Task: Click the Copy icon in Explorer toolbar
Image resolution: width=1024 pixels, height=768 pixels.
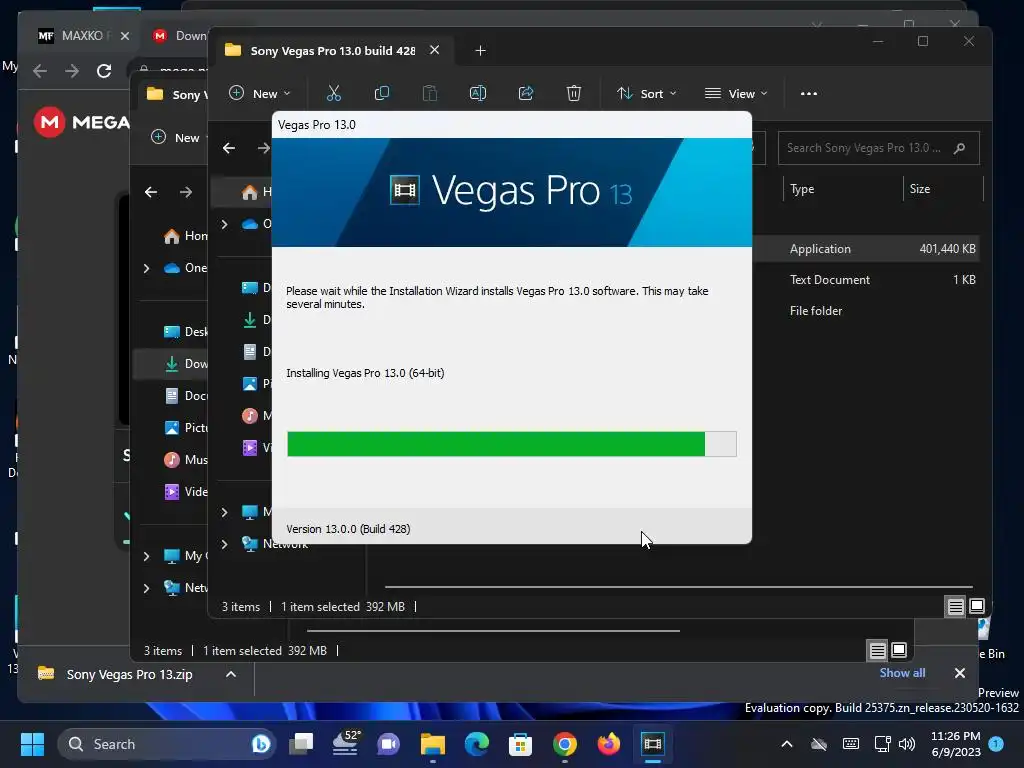Action: coord(382,93)
